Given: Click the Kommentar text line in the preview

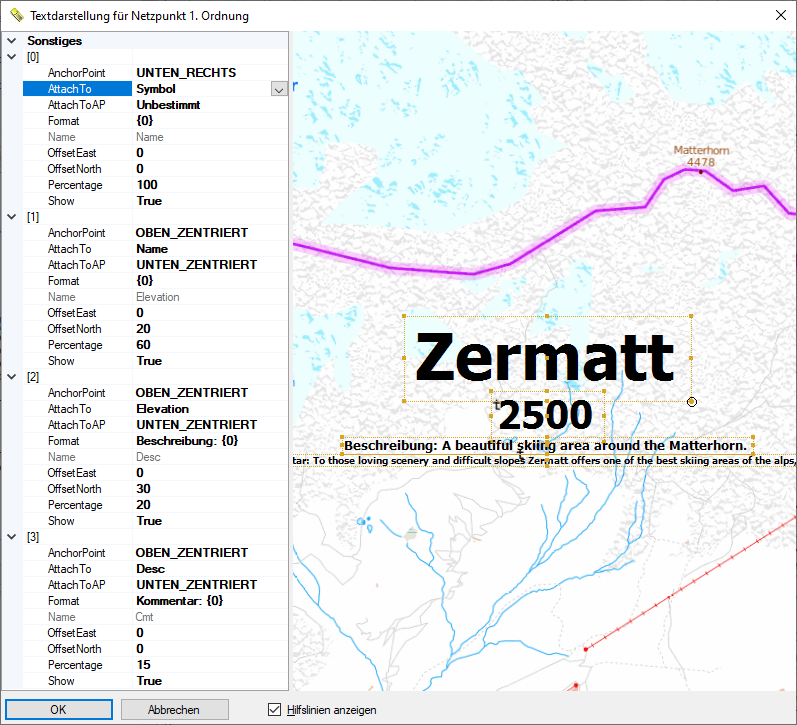Looking at the screenshot, I should 544,461.
